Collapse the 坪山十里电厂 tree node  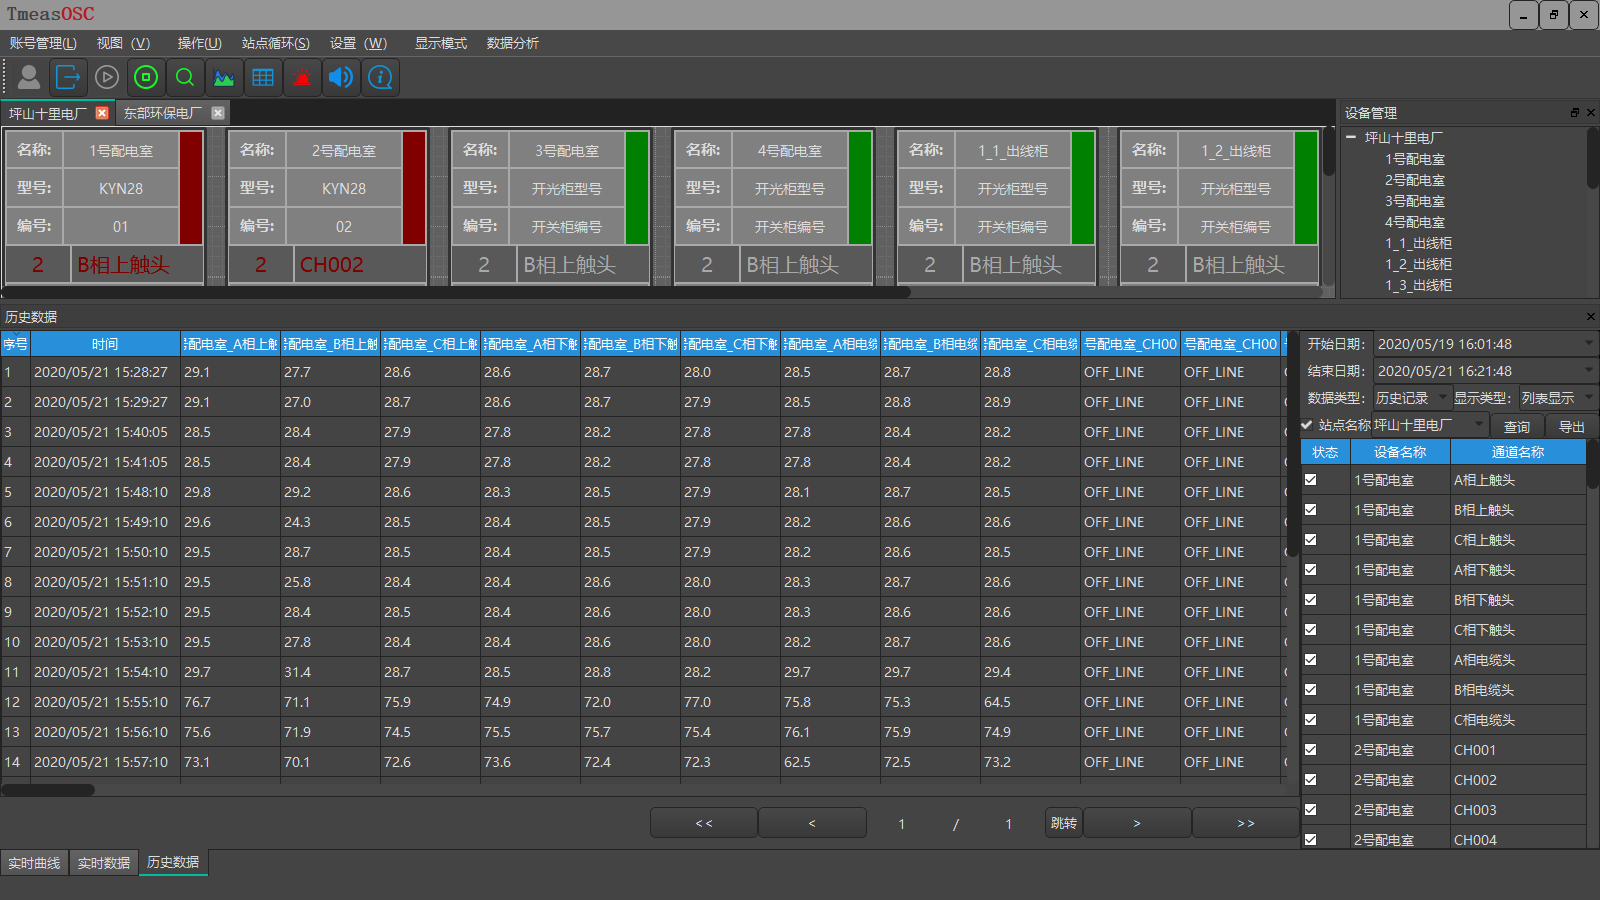[x=1351, y=137]
